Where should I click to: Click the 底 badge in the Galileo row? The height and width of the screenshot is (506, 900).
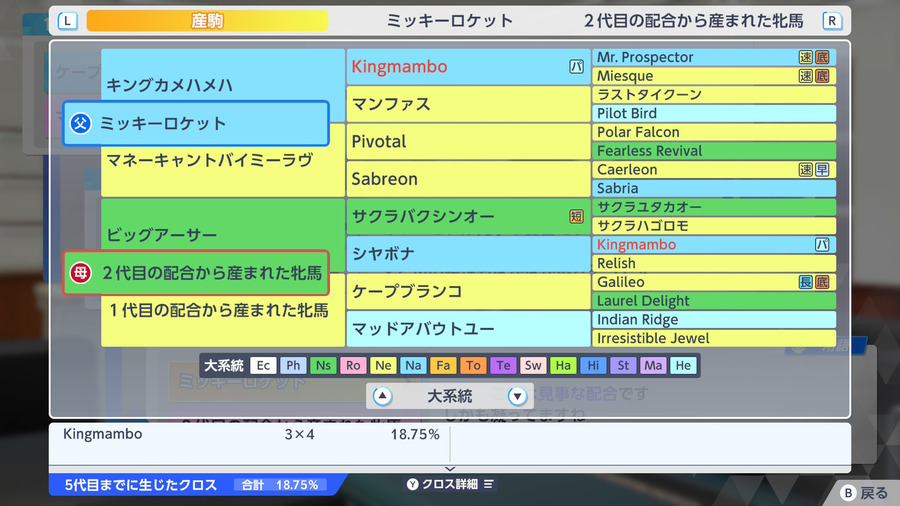822,282
